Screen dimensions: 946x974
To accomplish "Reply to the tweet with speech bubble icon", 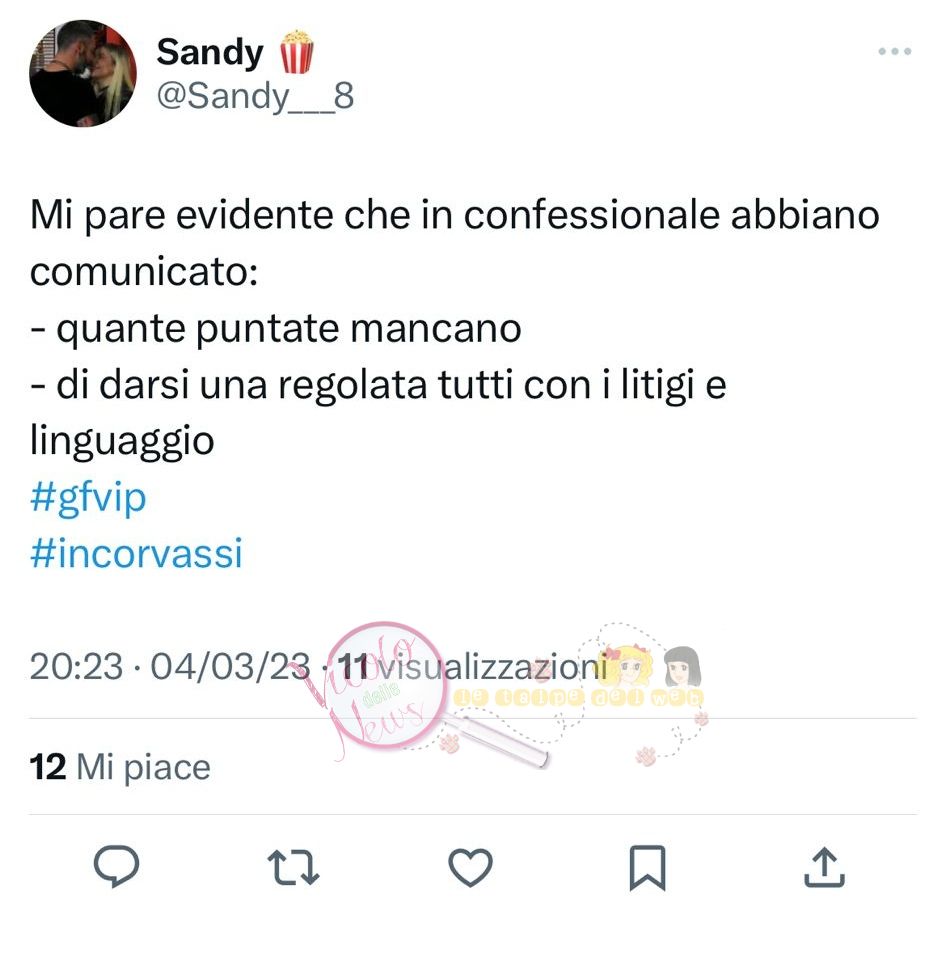I will 116,866.
